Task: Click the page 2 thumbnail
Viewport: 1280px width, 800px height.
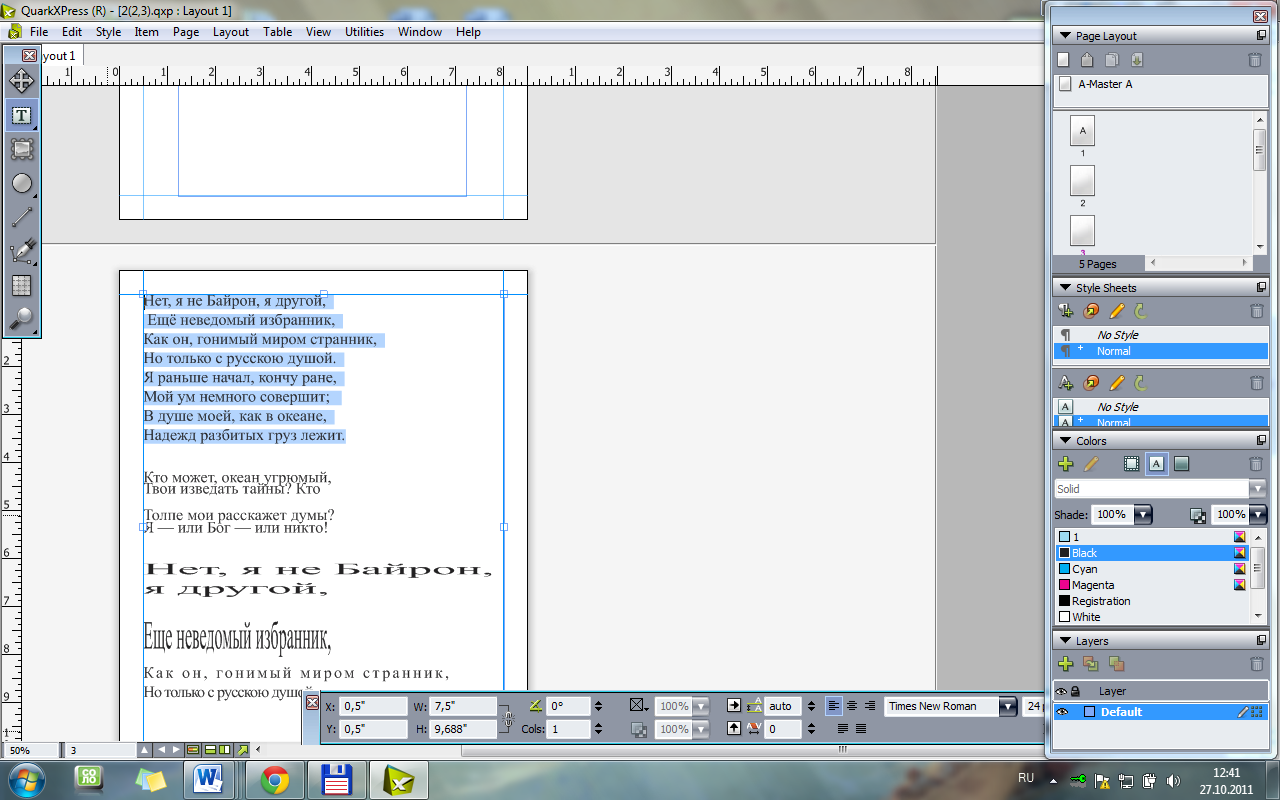Action: click(x=1082, y=181)
